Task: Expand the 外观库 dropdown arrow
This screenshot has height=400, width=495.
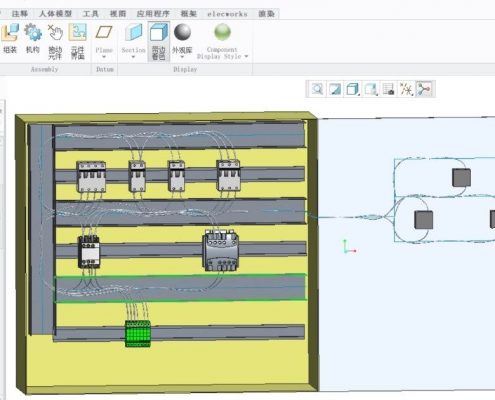Action: [182, 57]
